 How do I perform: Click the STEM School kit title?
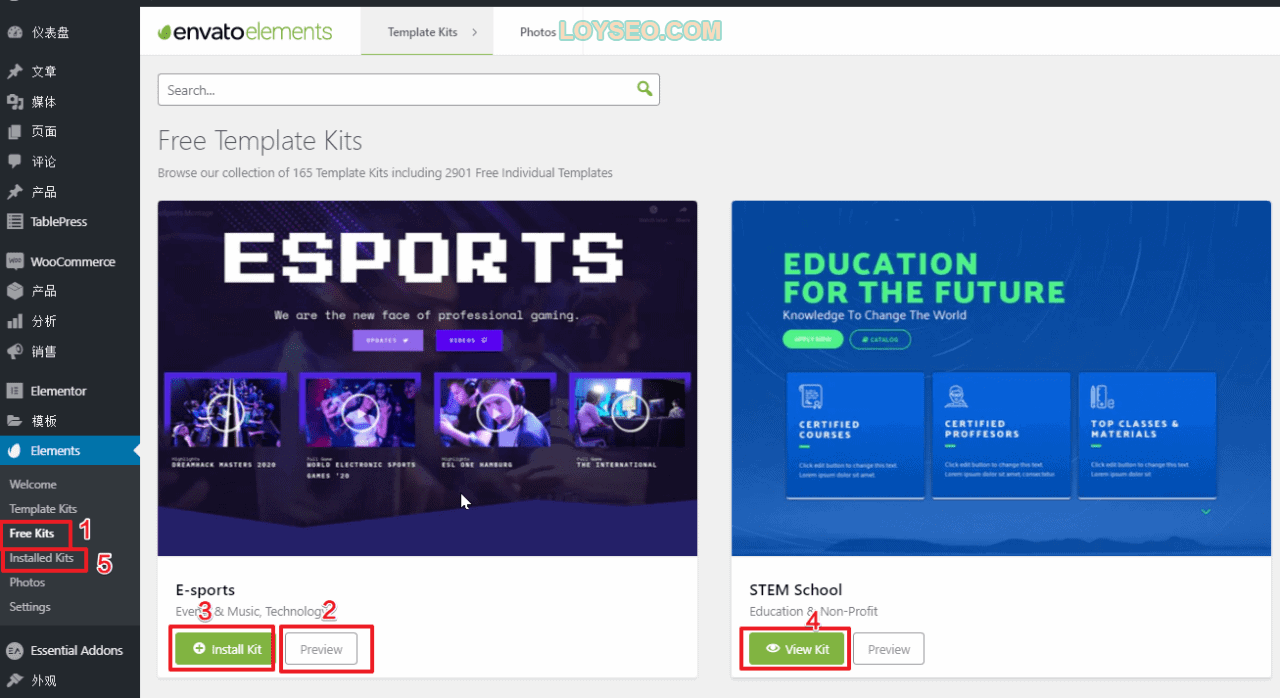796,590
